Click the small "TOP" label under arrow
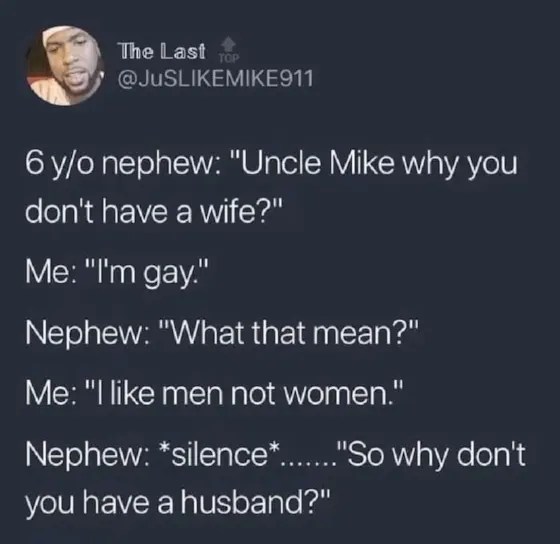The height and width of the screenshot is (544, 560). [x=228, y=59]
